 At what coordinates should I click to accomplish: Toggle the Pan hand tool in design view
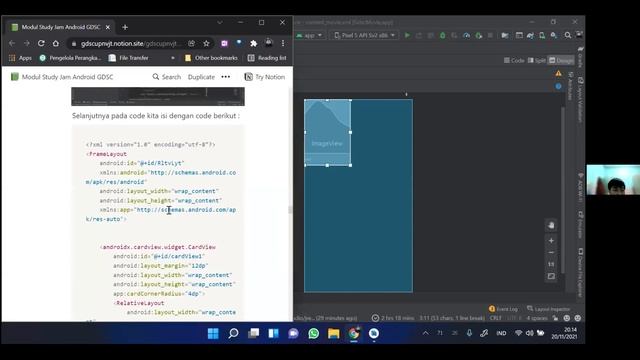pyautogui.click(x=551, y=225)
